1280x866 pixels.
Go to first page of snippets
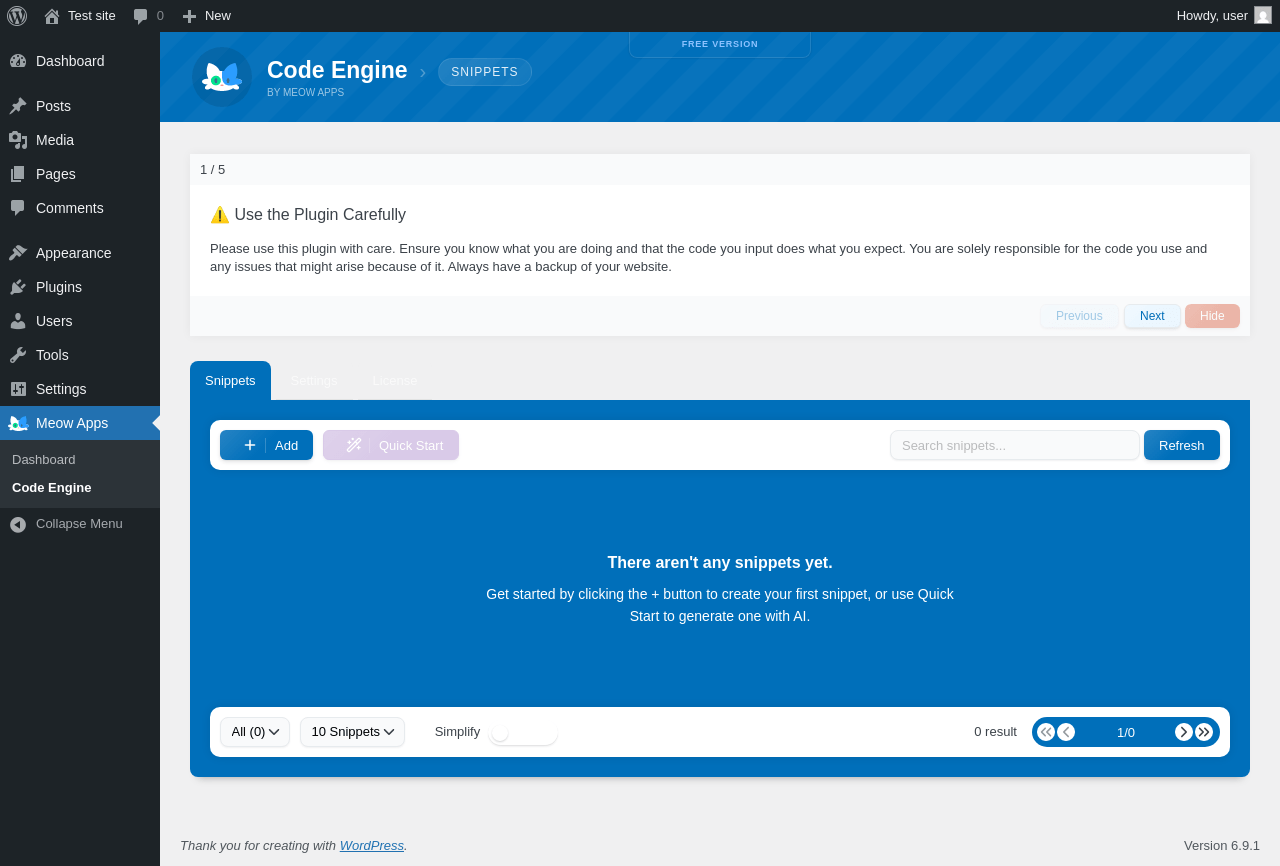point(1046,732)
